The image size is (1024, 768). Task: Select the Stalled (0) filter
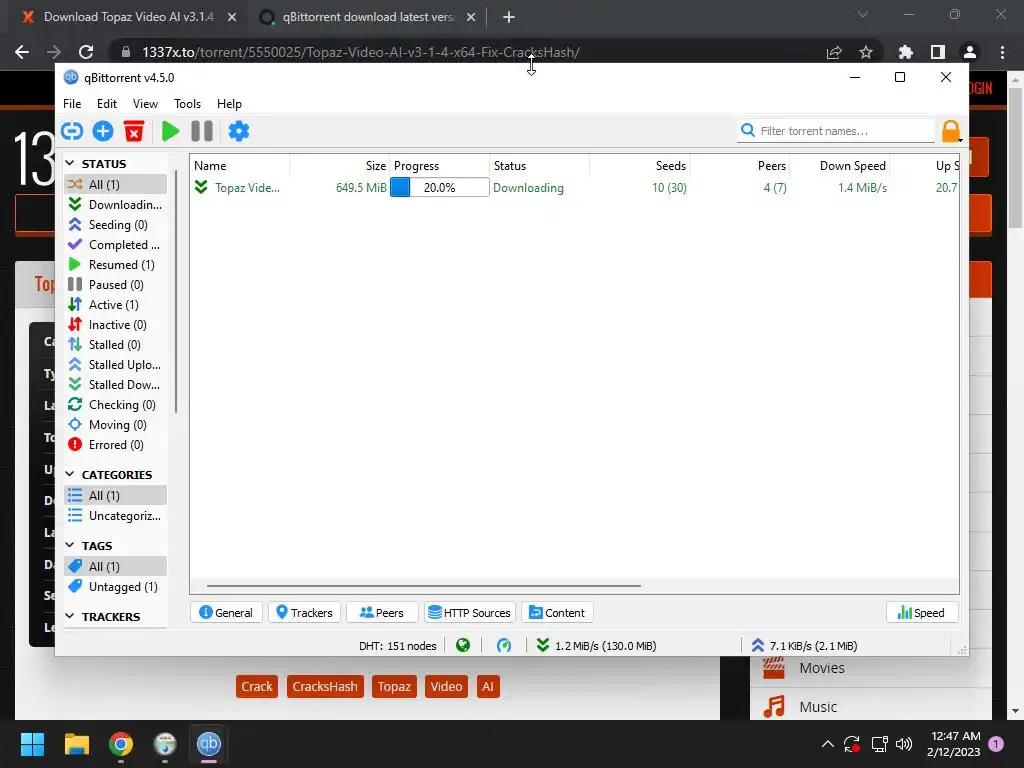tap(116, 345)
